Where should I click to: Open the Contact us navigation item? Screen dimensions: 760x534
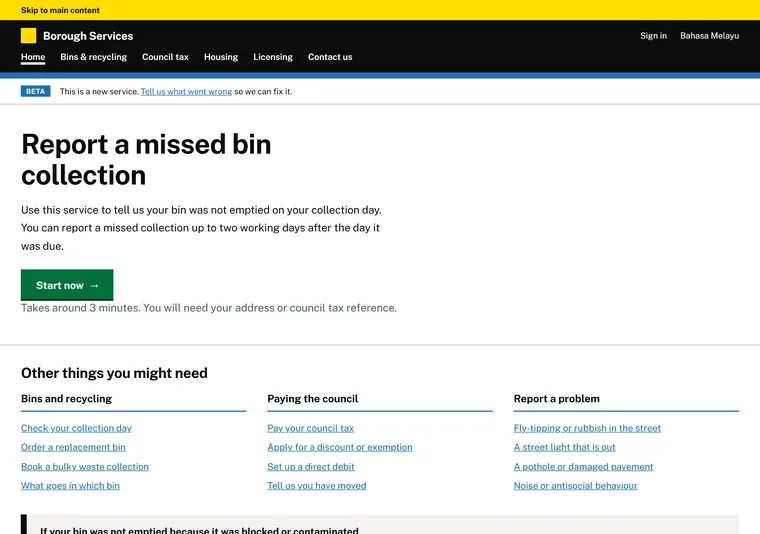pos(330,57)
